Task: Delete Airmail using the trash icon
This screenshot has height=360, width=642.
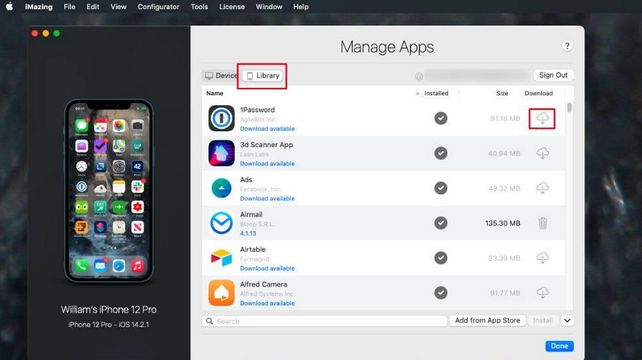Action: tap(543, 223)
